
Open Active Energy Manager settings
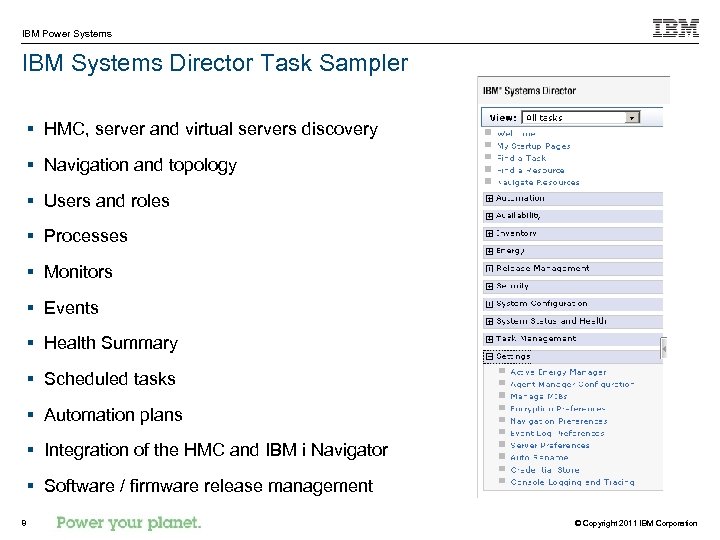[x=558, y=372]
